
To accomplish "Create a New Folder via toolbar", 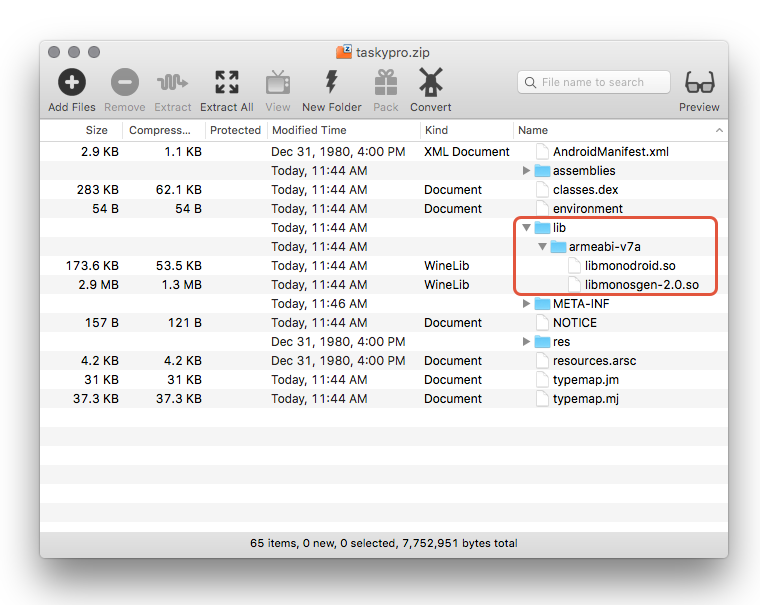I will pos(331,83).
